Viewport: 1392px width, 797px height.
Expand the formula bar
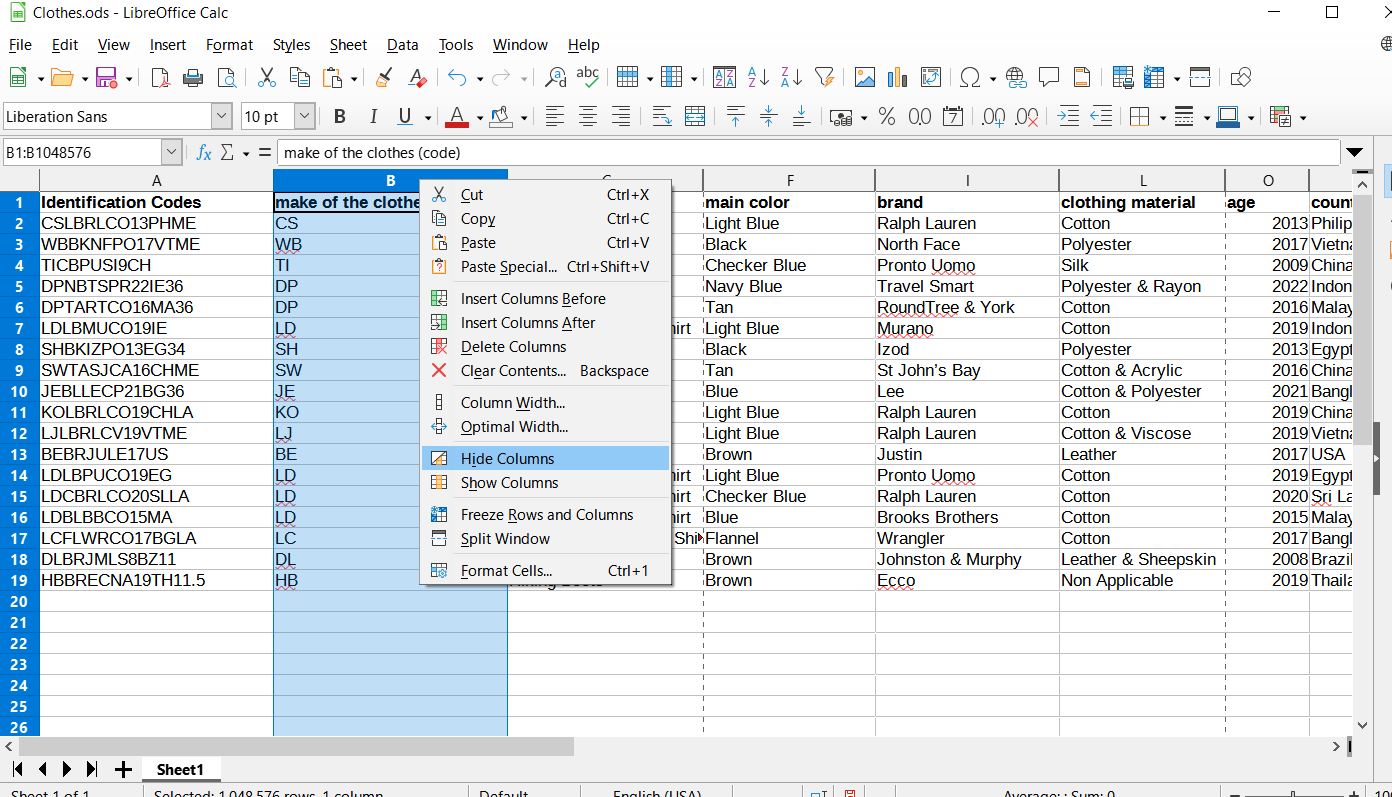point(1355,153)
